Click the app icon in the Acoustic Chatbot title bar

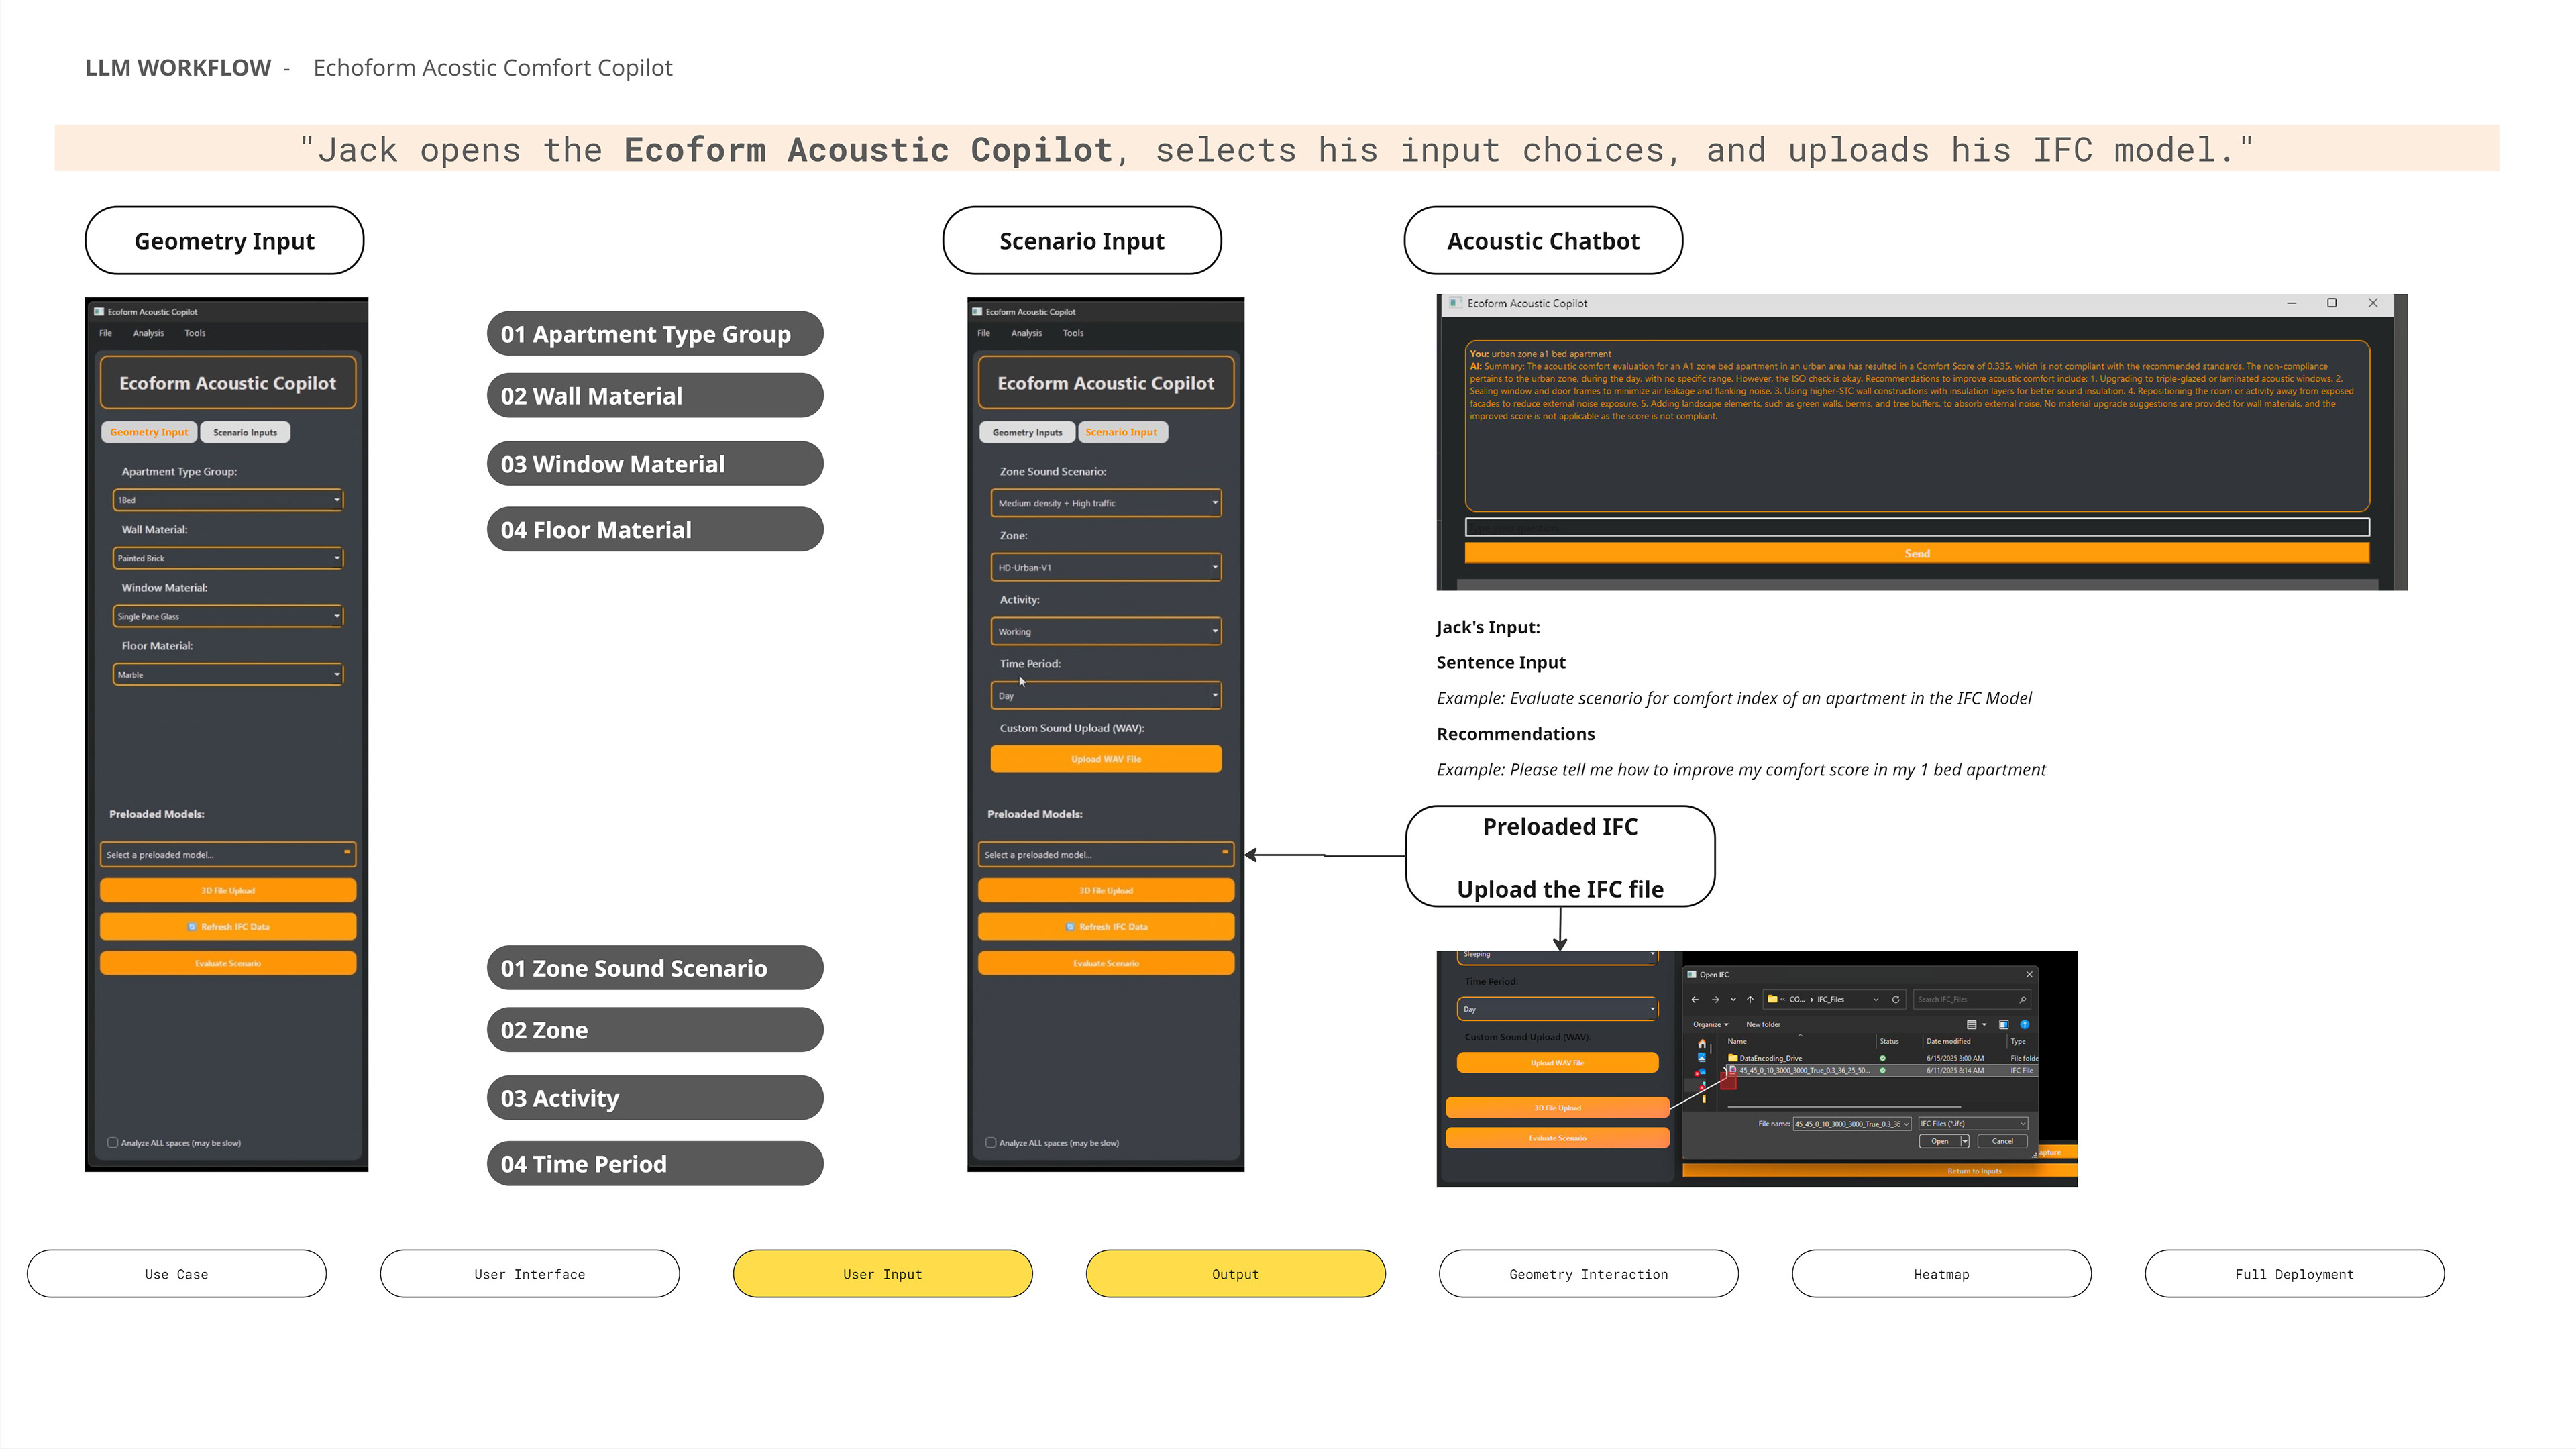[1457, 302]
